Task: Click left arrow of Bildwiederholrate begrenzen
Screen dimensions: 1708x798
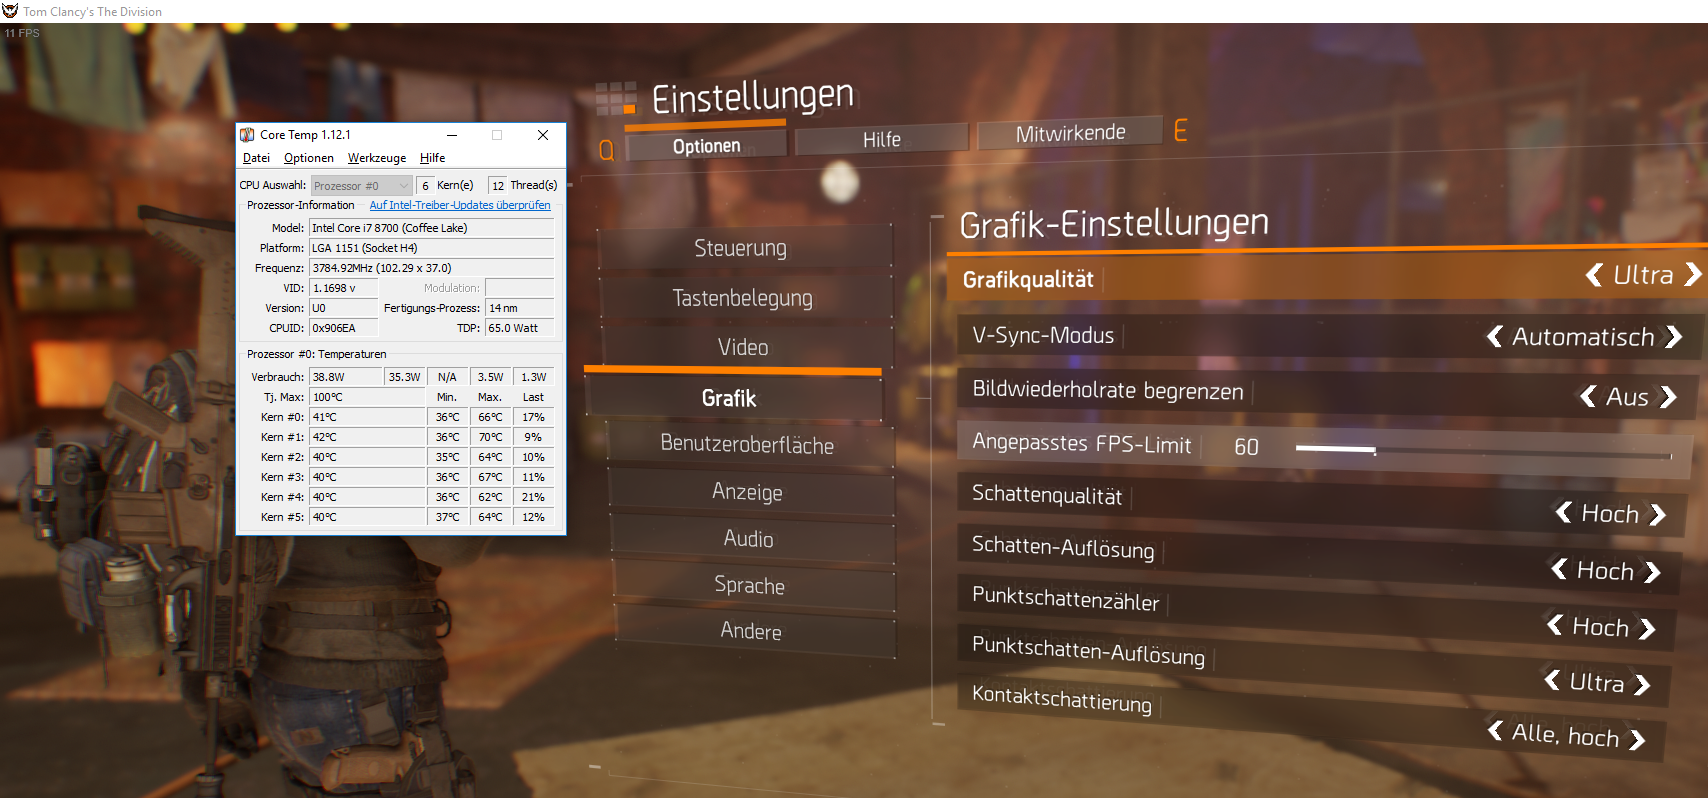Action: [x=1587, y=396]
